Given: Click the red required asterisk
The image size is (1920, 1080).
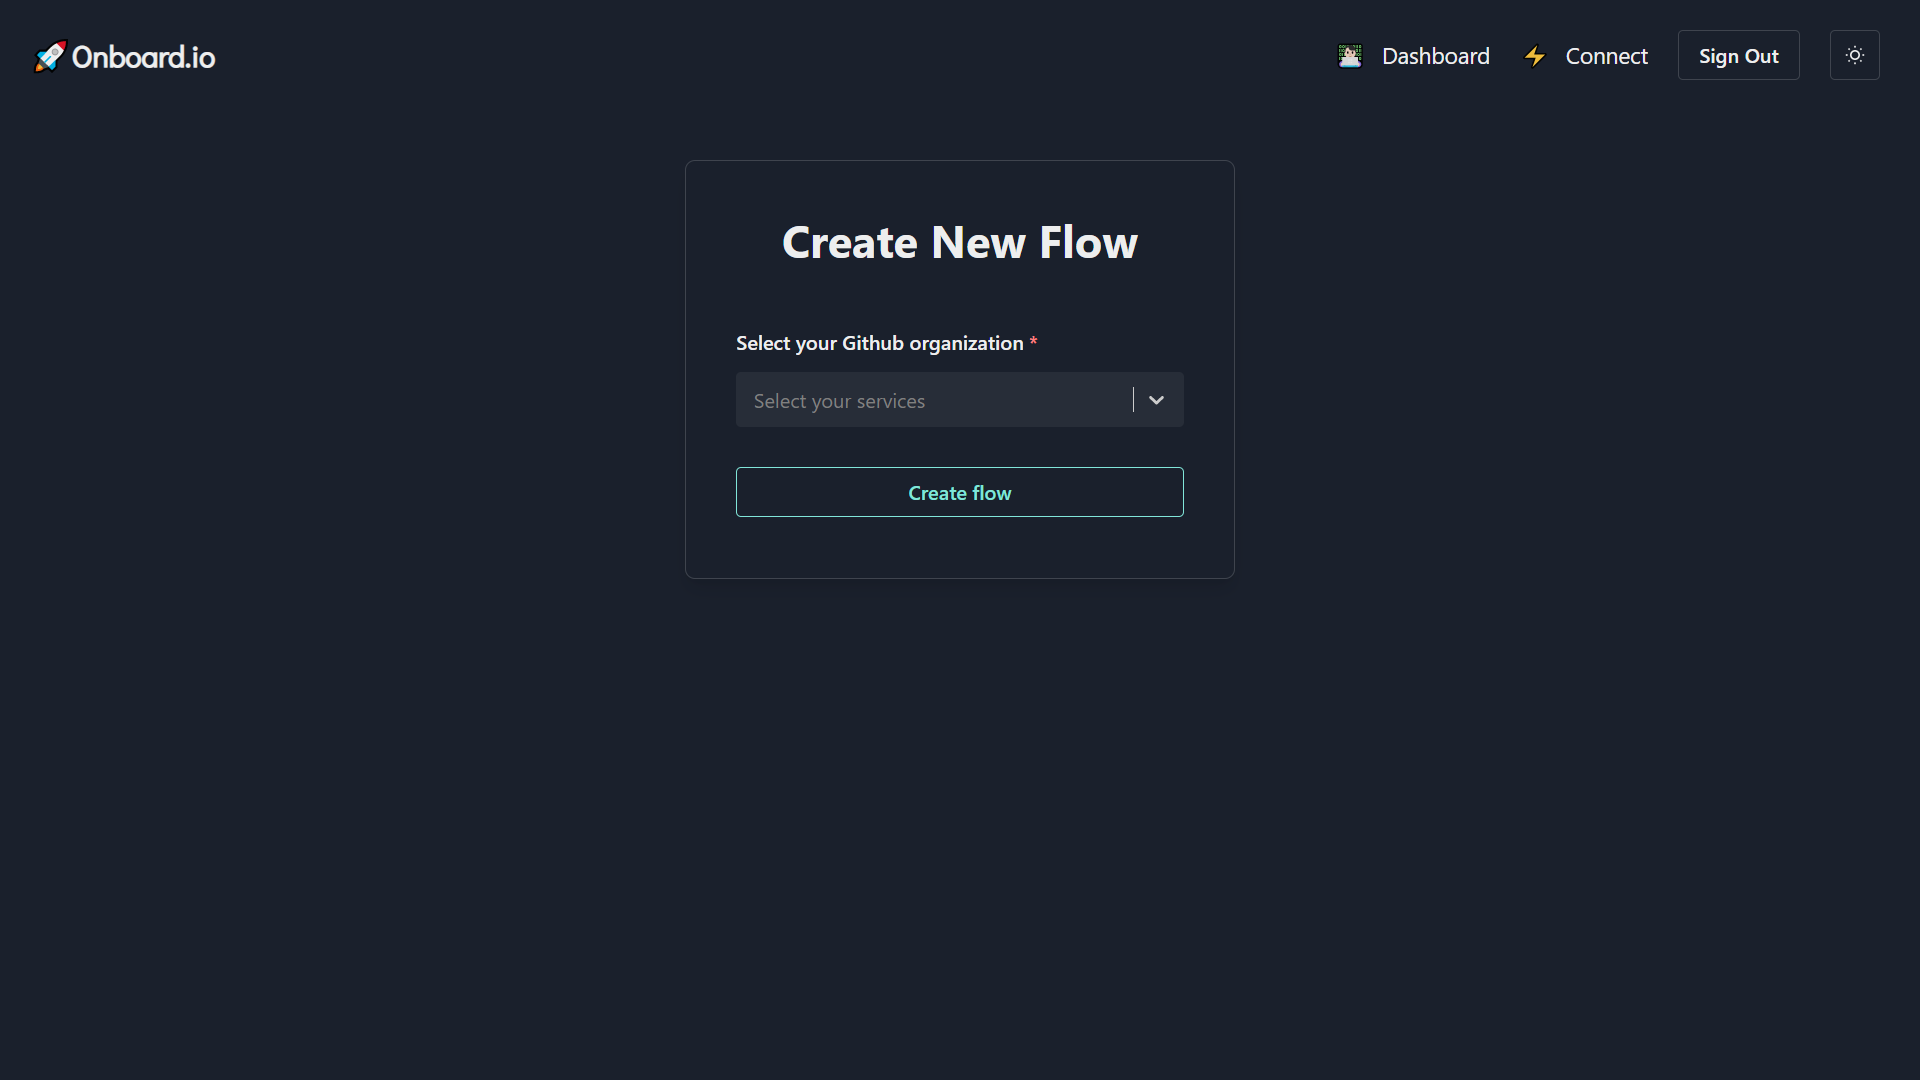Looking at the screenshot, I should [1033, 342].
